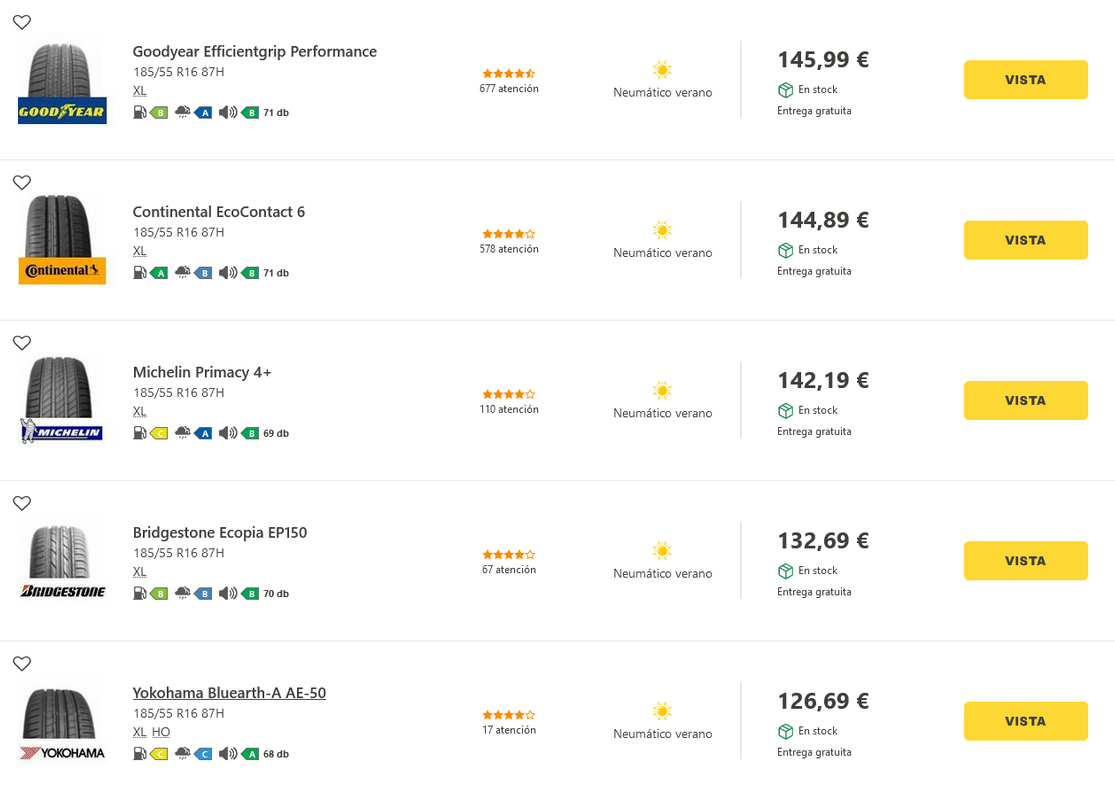Toggle wishlist heart for Continental EcoContact 6

22,183
